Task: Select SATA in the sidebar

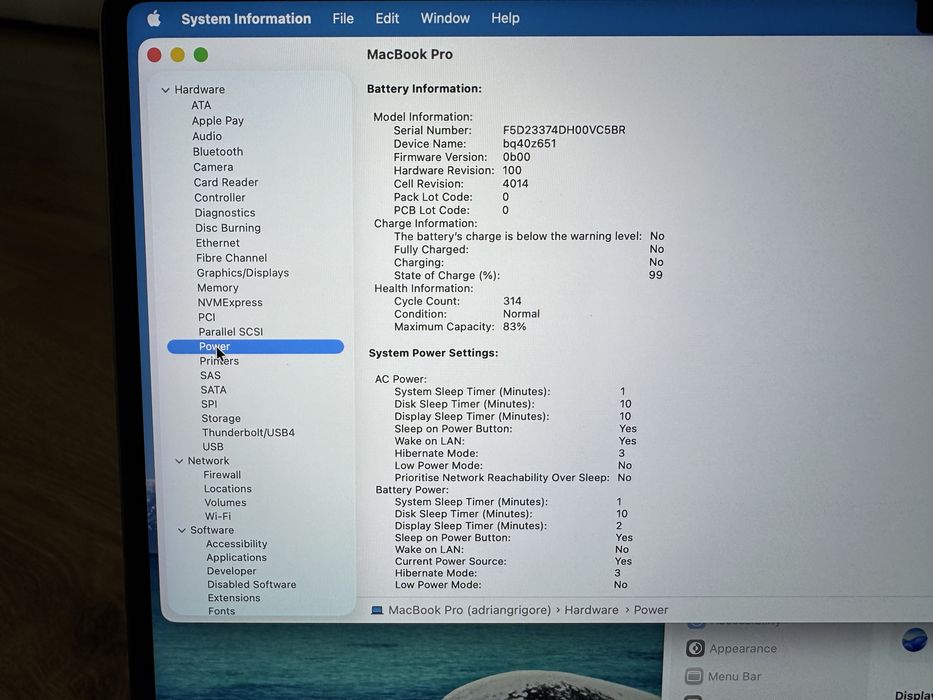Action: (x=213, y=390)
